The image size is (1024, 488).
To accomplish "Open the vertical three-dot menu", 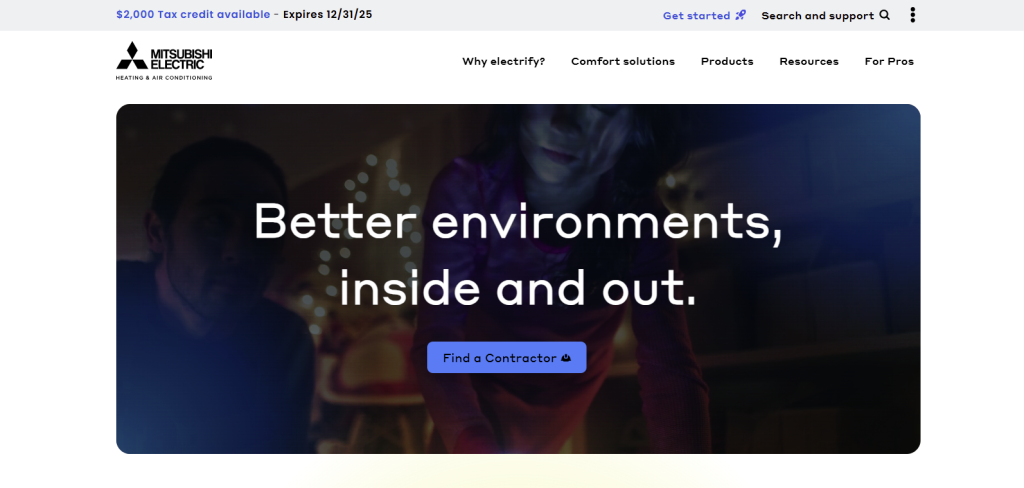I will 912,15.
